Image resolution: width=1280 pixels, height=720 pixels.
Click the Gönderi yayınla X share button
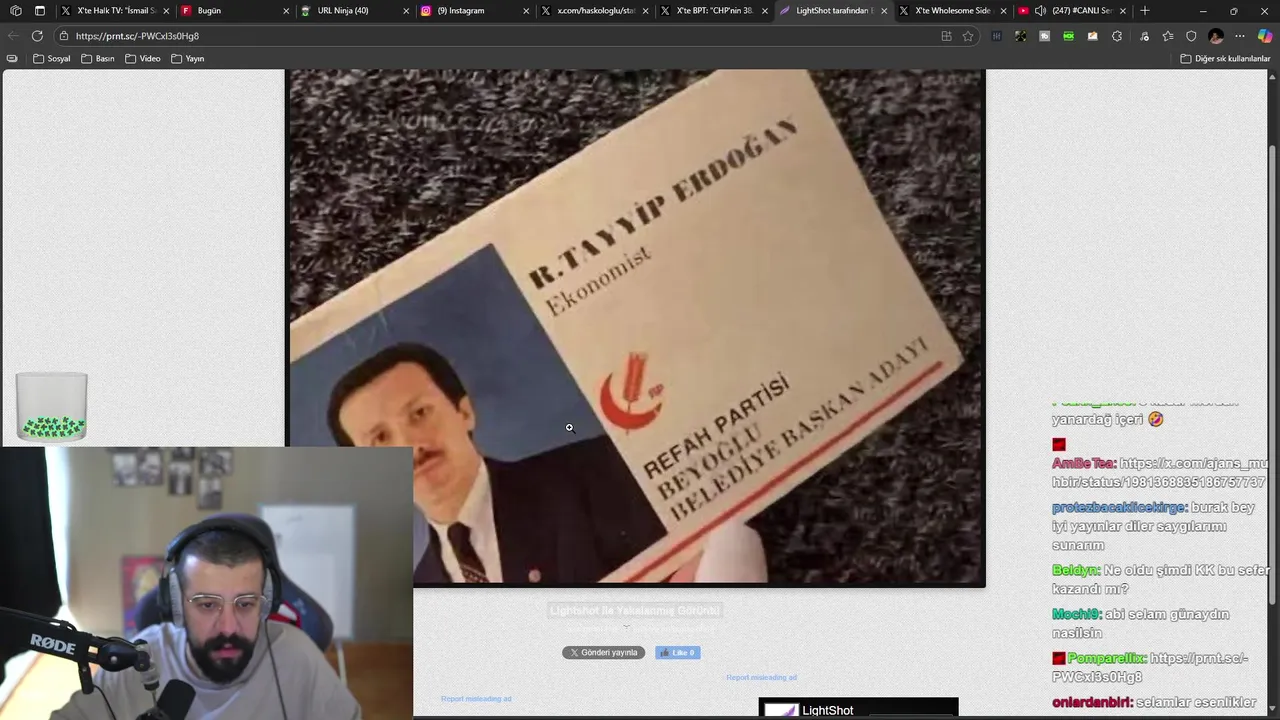tap(603, 652)
